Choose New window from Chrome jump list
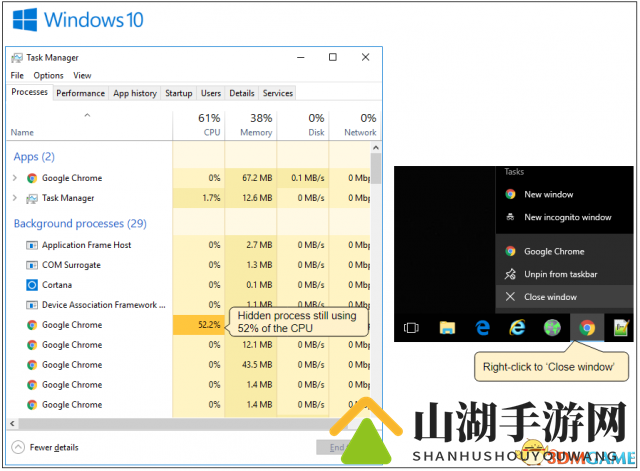Viewport: 640px width, 471px height. pos(564,194)
